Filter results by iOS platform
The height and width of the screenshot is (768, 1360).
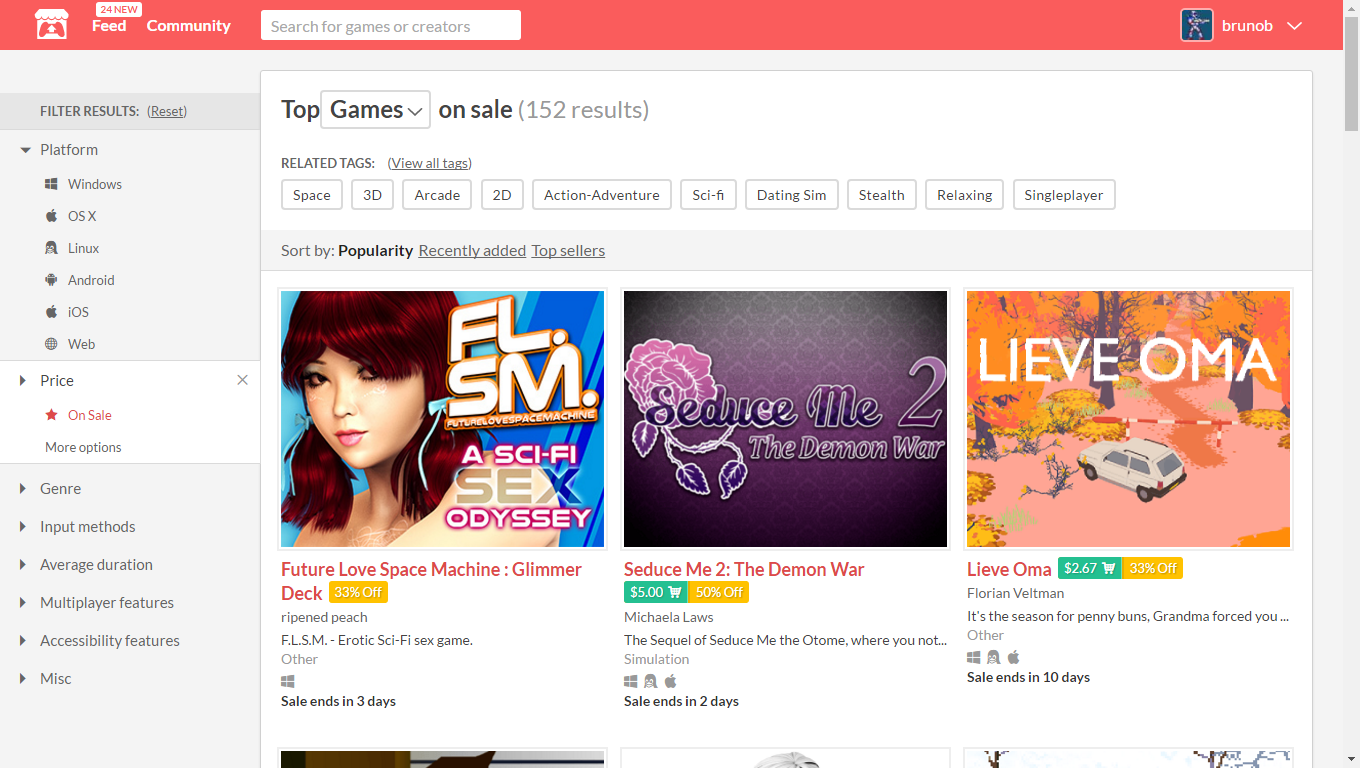coord(78,312)
